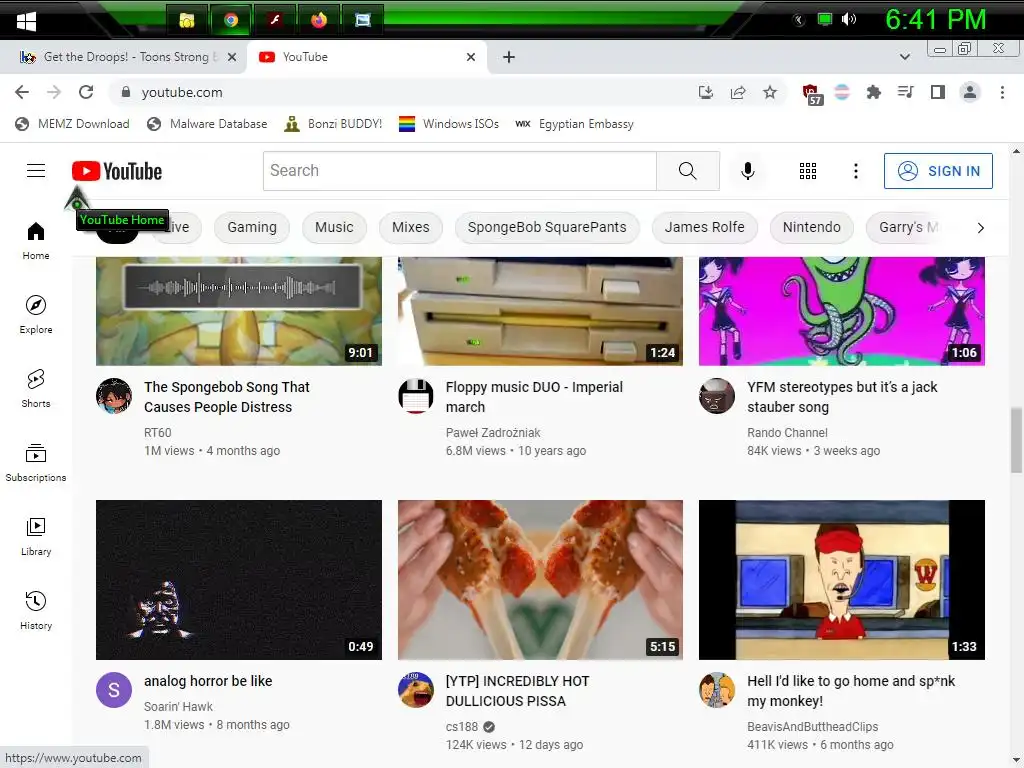Bookmark this page with the star
The width and height of the screenshot is (1024, 768).
click(x=770, y=92)
